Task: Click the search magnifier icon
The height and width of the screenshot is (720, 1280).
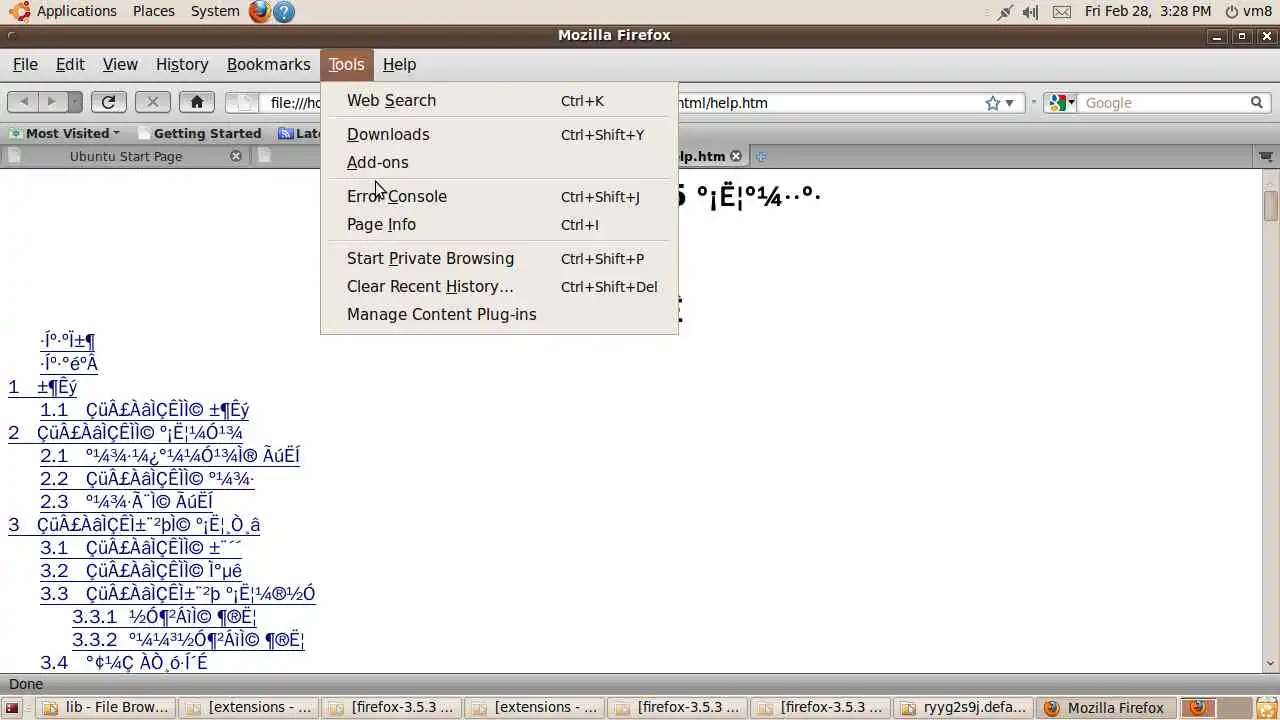Action: click(1257, 102)
